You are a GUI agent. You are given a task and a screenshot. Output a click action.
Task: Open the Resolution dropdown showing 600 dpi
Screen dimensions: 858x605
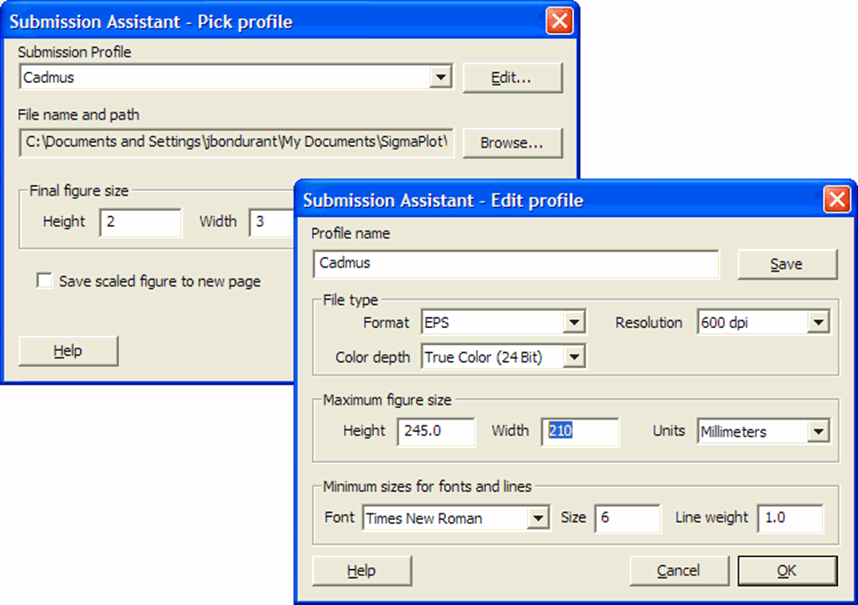coord(818,323)
